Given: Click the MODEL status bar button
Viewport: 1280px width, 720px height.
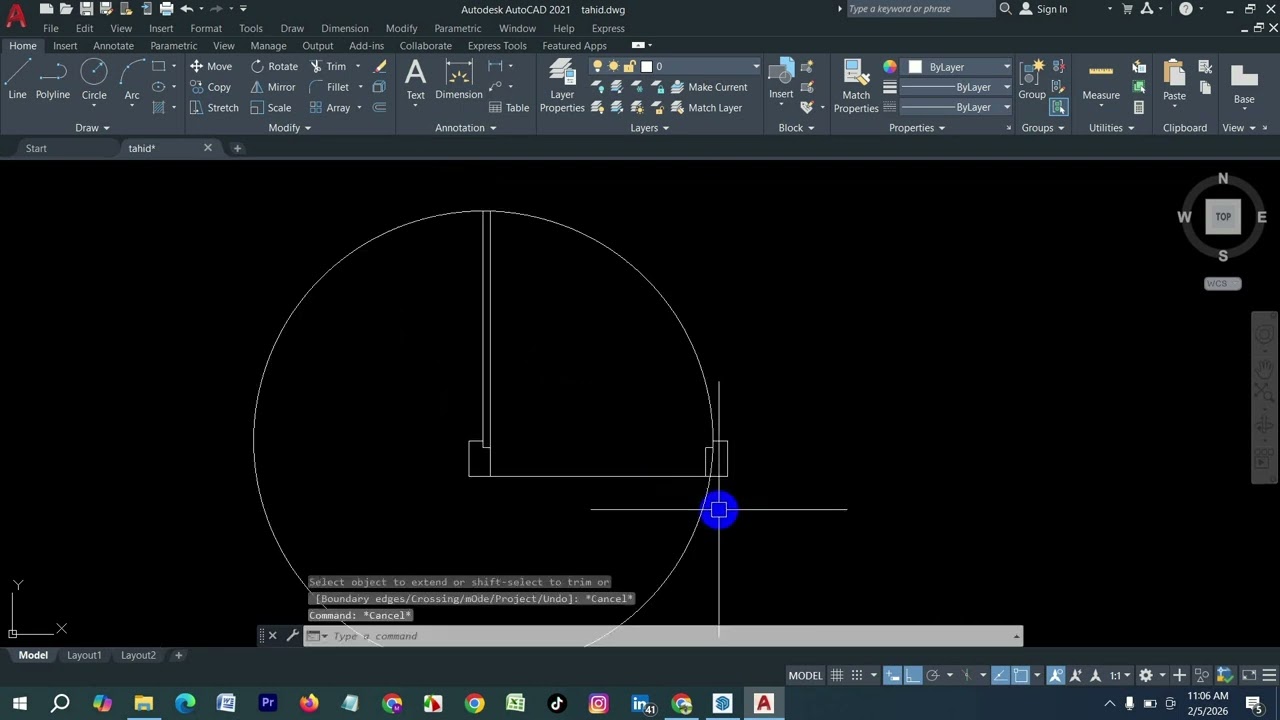Looking at the screenshot, I should pos(805,675).
